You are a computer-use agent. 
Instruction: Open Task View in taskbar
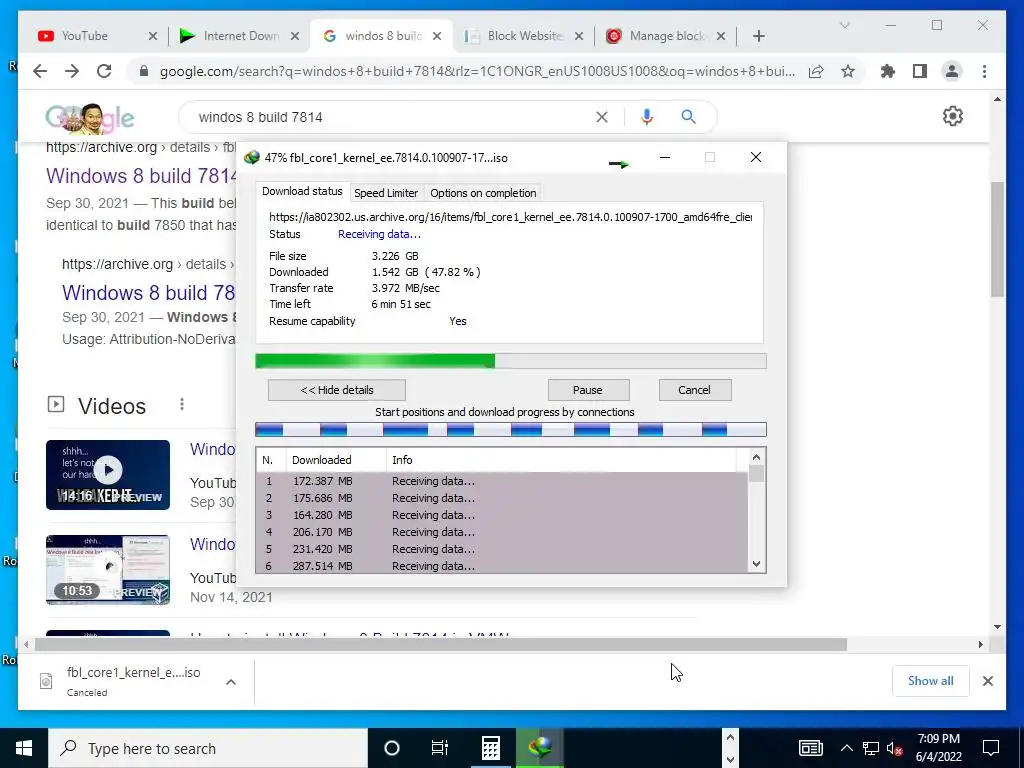point(440,748)
